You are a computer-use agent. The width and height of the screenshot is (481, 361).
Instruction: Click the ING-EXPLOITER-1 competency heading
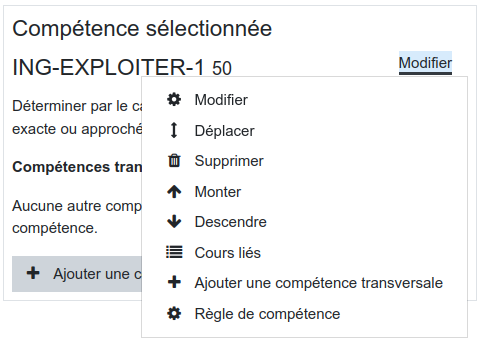pyautogui.click(x=108, y=67)
